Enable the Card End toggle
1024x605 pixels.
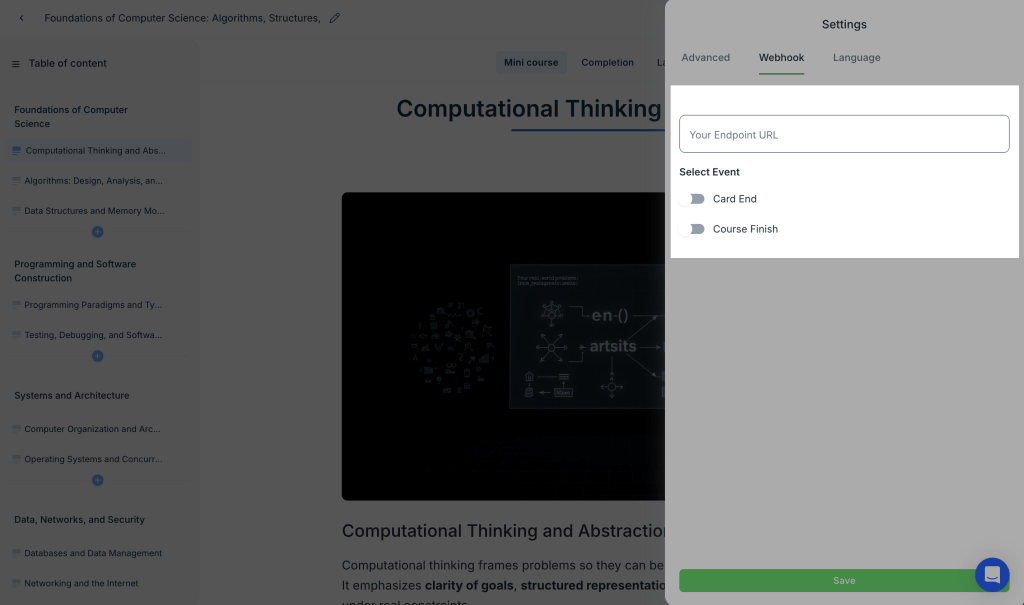(692, 199)
